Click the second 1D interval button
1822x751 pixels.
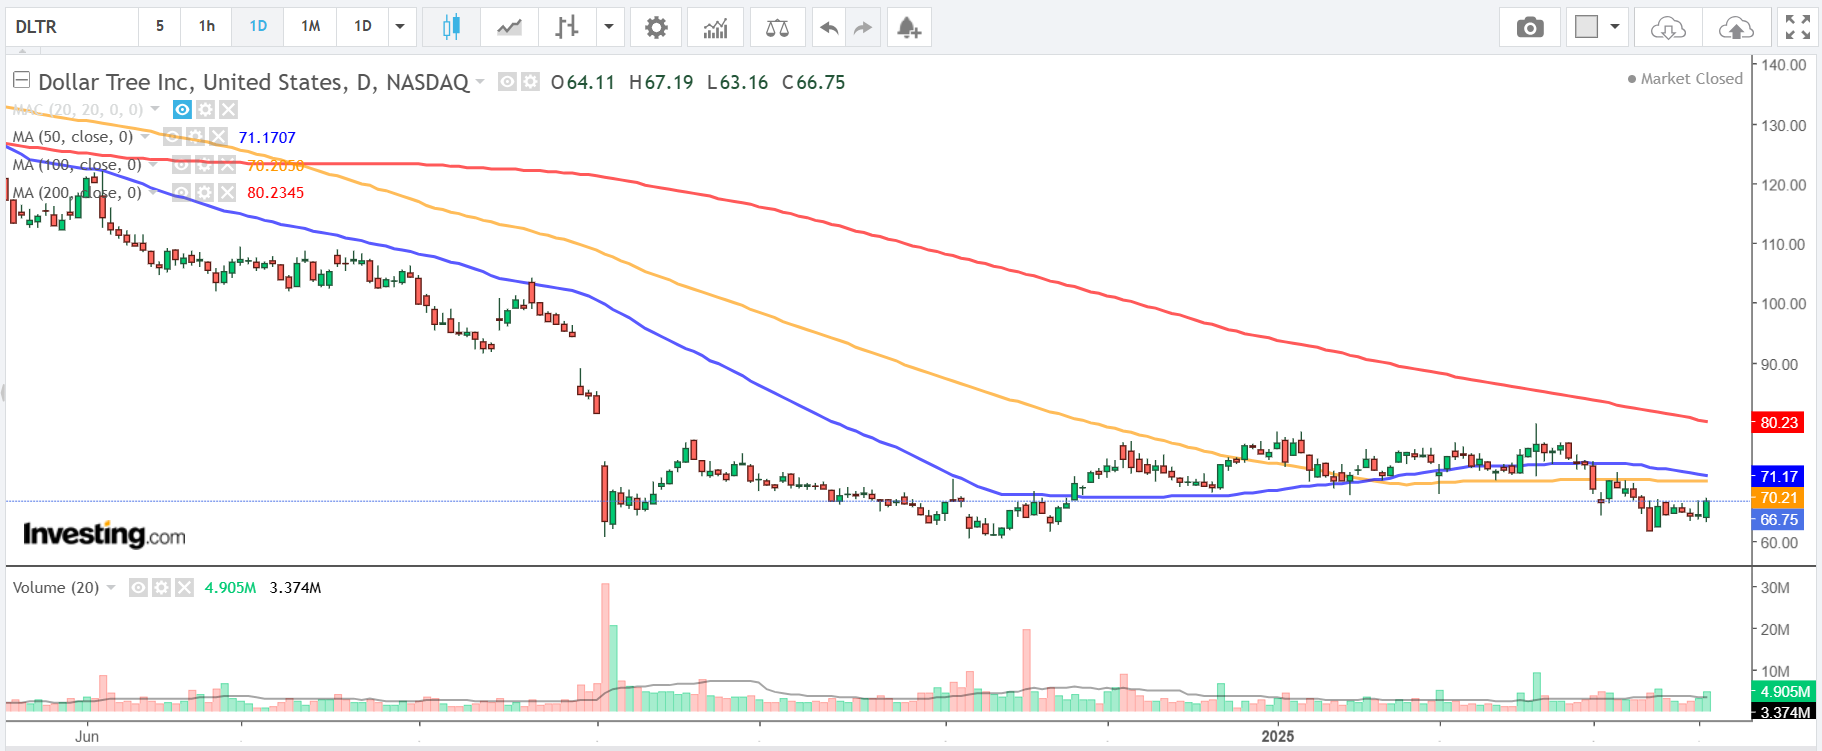point(363,27)
